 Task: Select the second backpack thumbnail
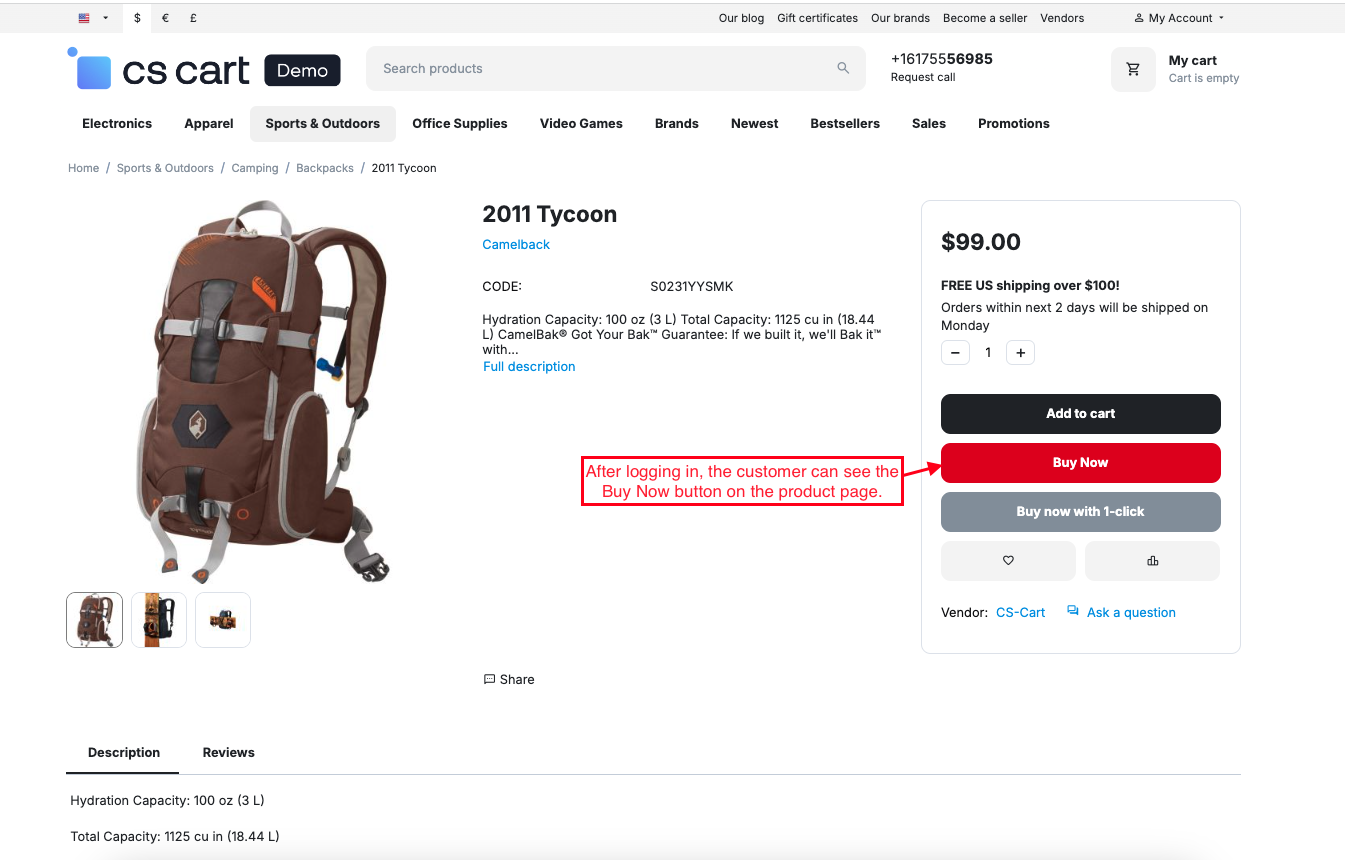tap(159, 620)
